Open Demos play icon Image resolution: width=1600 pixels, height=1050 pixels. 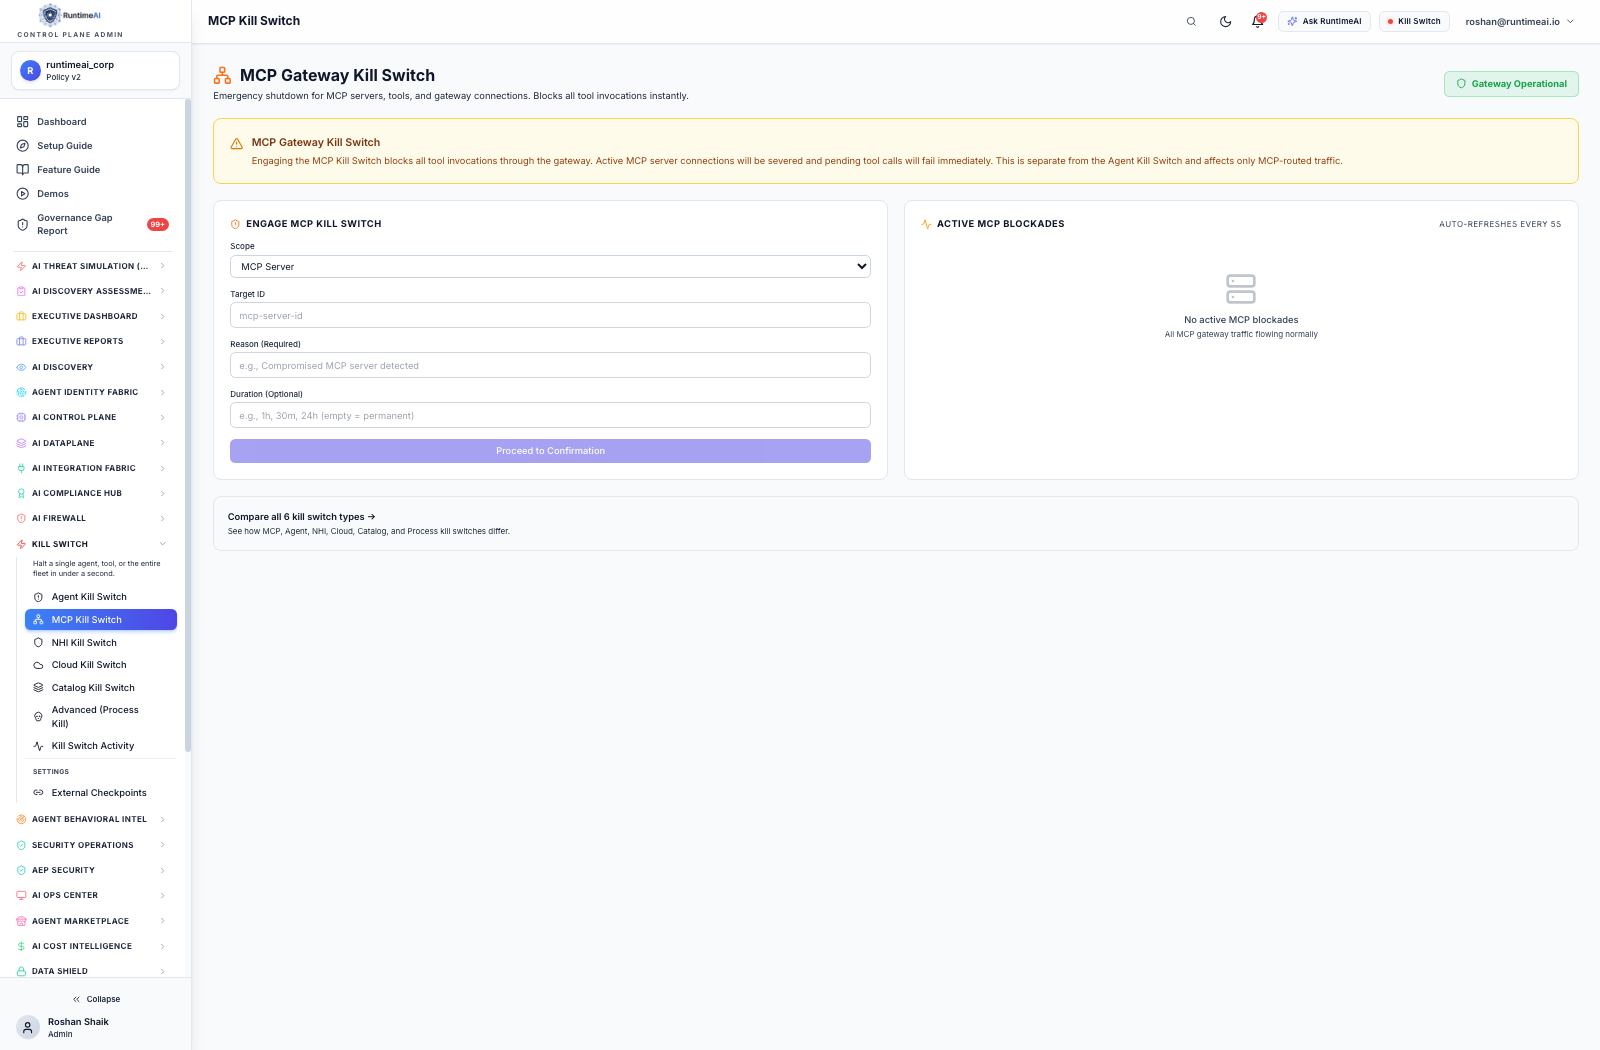coord(22,194)
